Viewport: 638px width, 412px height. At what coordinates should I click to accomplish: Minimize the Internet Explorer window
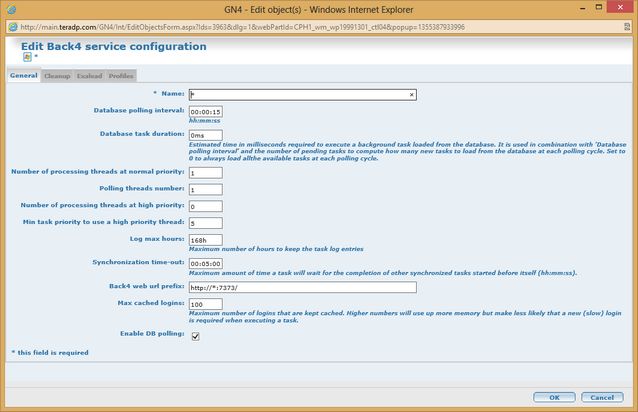(582, 8)
